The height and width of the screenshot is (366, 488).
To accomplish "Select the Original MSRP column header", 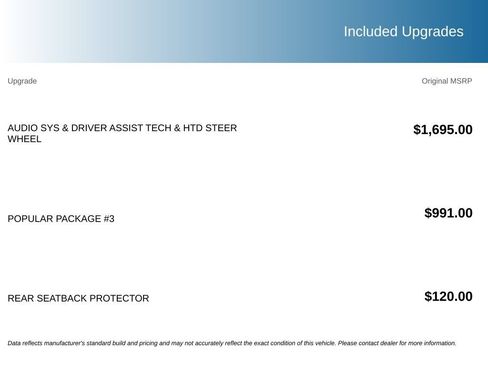I will pos(447,81).
